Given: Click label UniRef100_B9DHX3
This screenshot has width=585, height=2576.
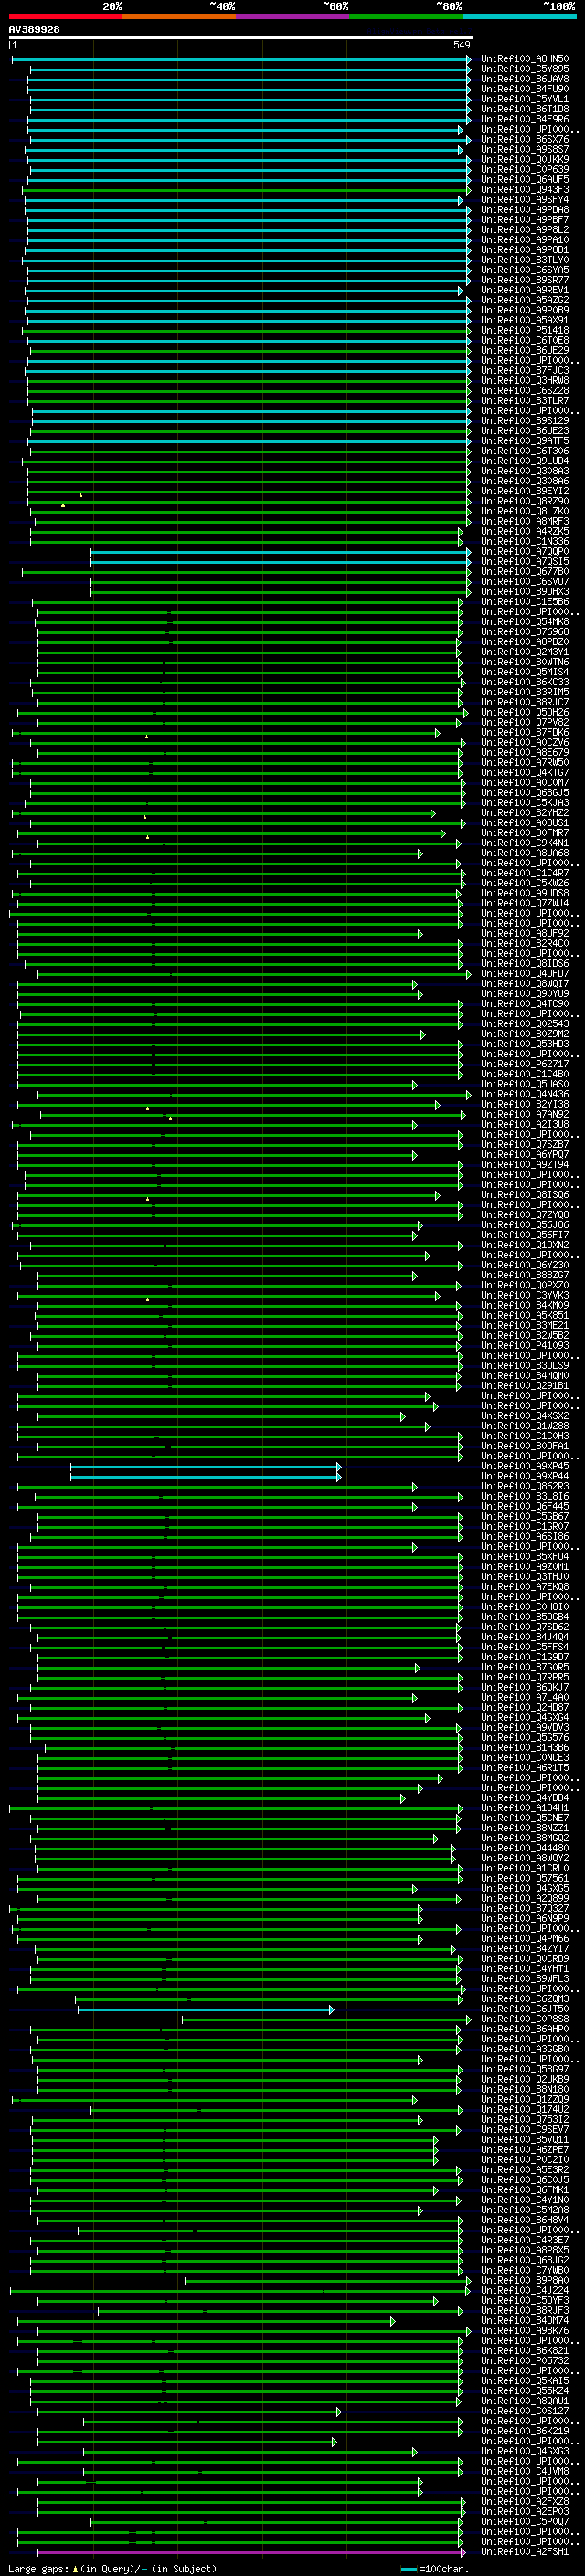Looking at the screenshot, I should coord(525,591).
